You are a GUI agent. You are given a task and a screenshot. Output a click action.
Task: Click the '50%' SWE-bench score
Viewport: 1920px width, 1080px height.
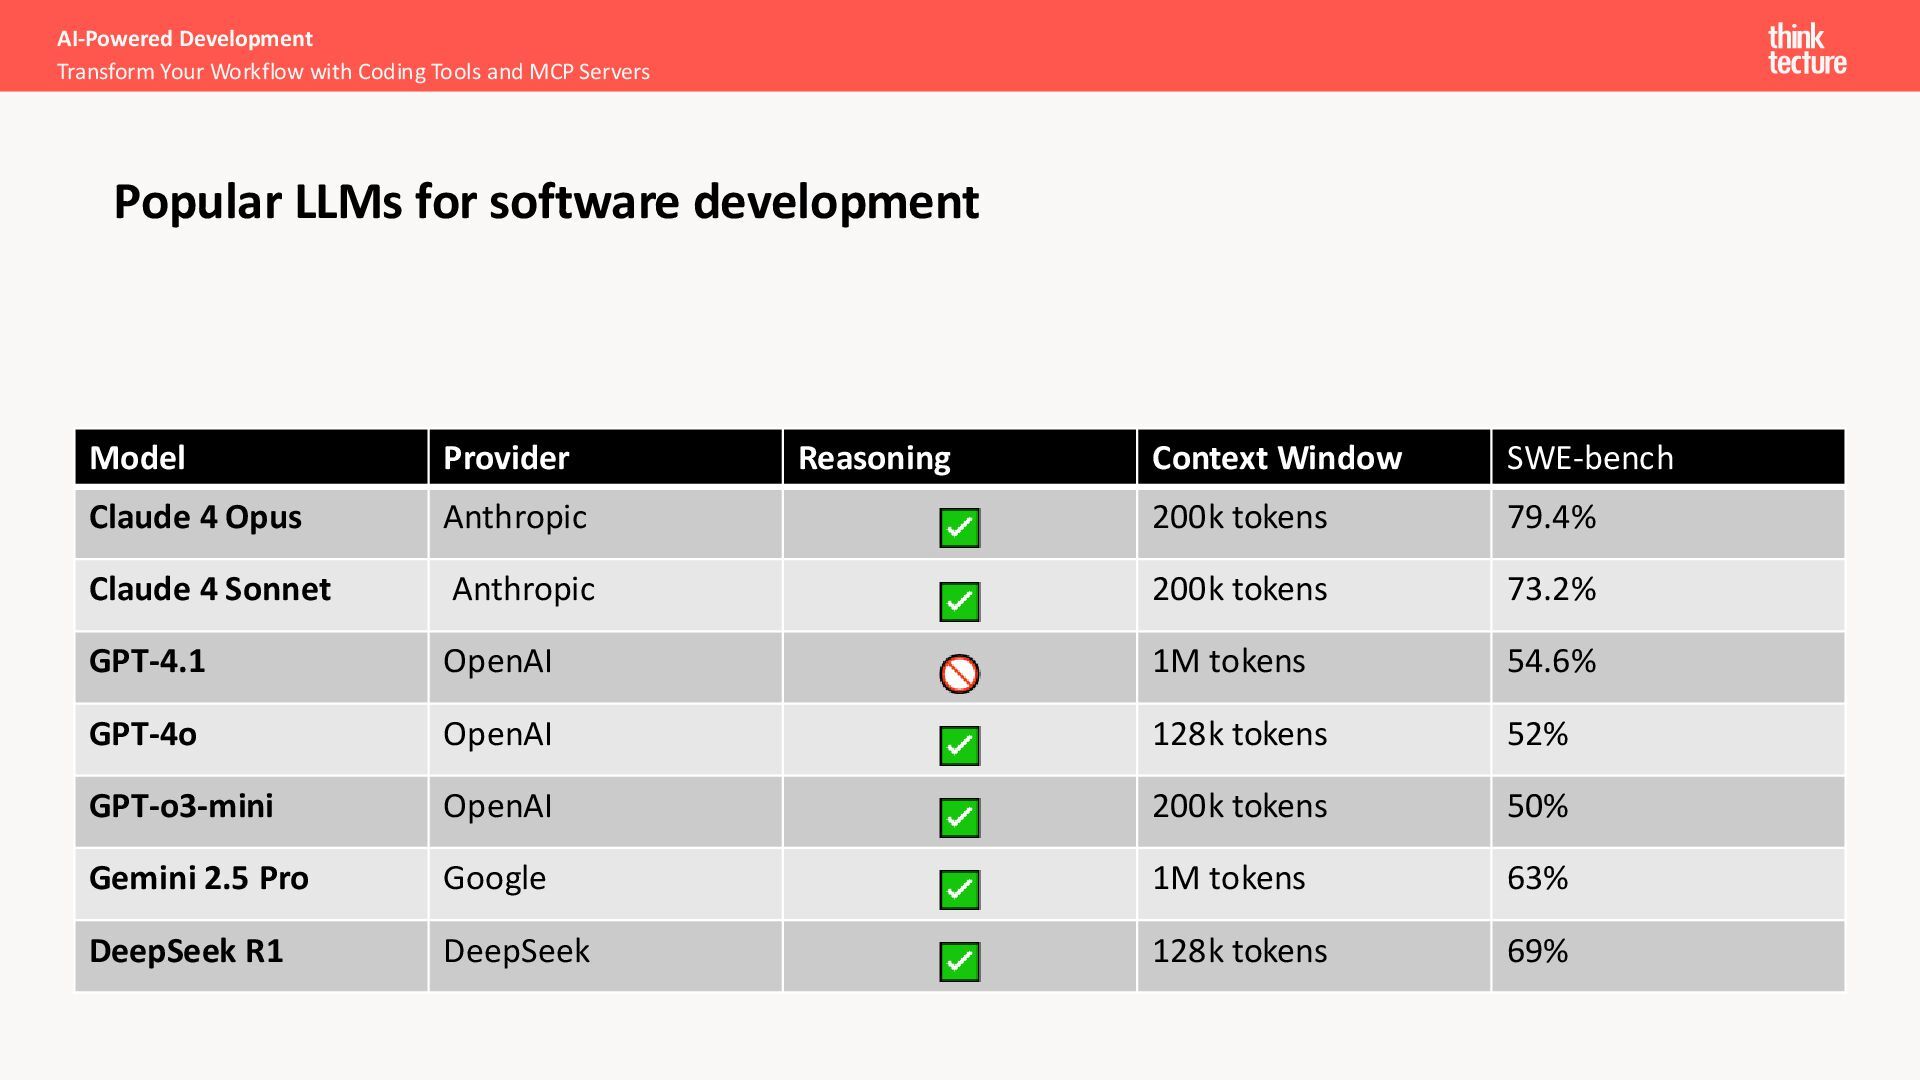coord(1538,806)
